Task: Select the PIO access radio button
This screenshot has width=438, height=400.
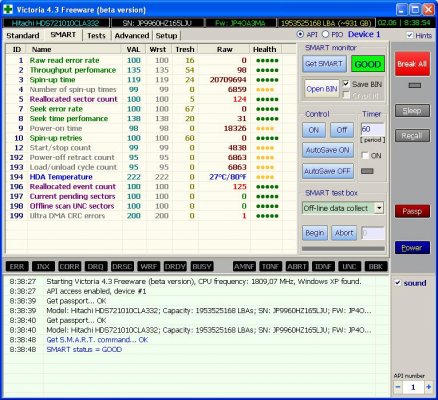Action: [325, 34]
